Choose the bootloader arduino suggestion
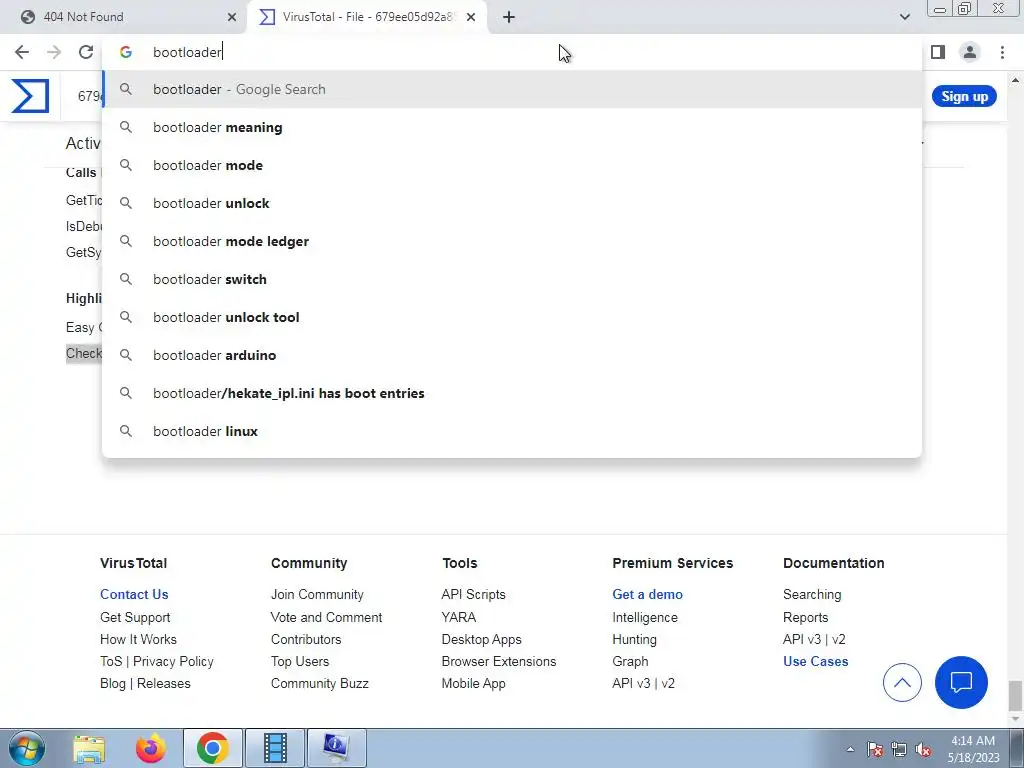 [512, 355]
